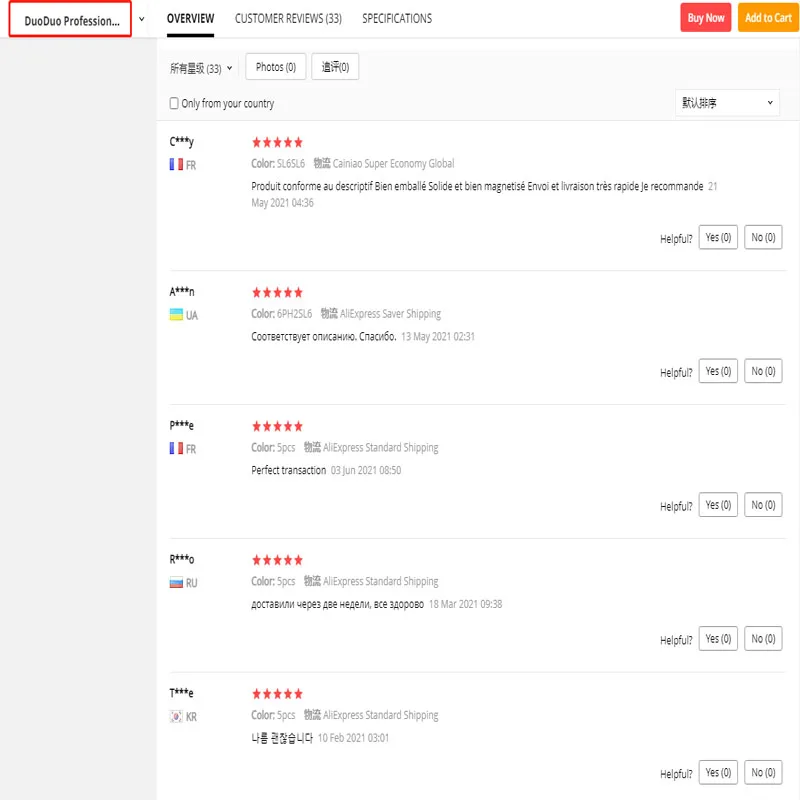Expand the chevron beside the DuoDuo store name

click(142, 19)
